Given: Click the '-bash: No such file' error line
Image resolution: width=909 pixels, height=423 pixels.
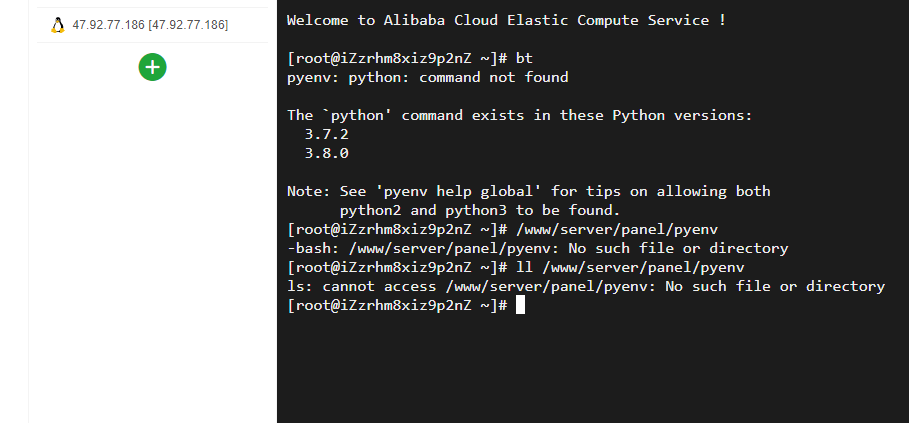Looking at the screenshot, I should [x=537, y=249].
